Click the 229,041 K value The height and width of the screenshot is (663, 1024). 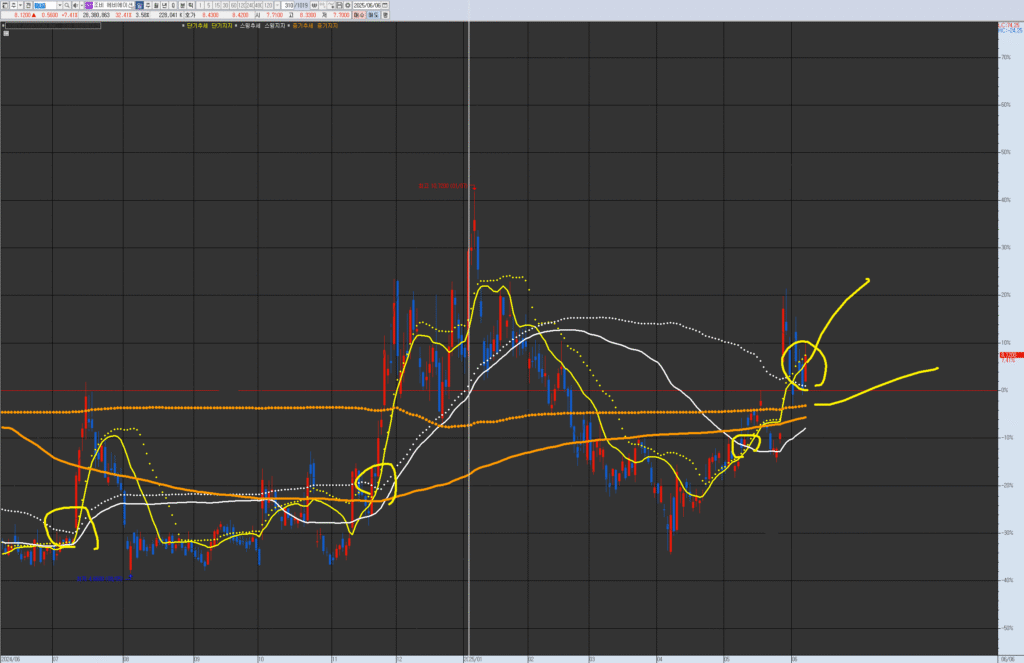pyautogui.click(x=170, y=15)
